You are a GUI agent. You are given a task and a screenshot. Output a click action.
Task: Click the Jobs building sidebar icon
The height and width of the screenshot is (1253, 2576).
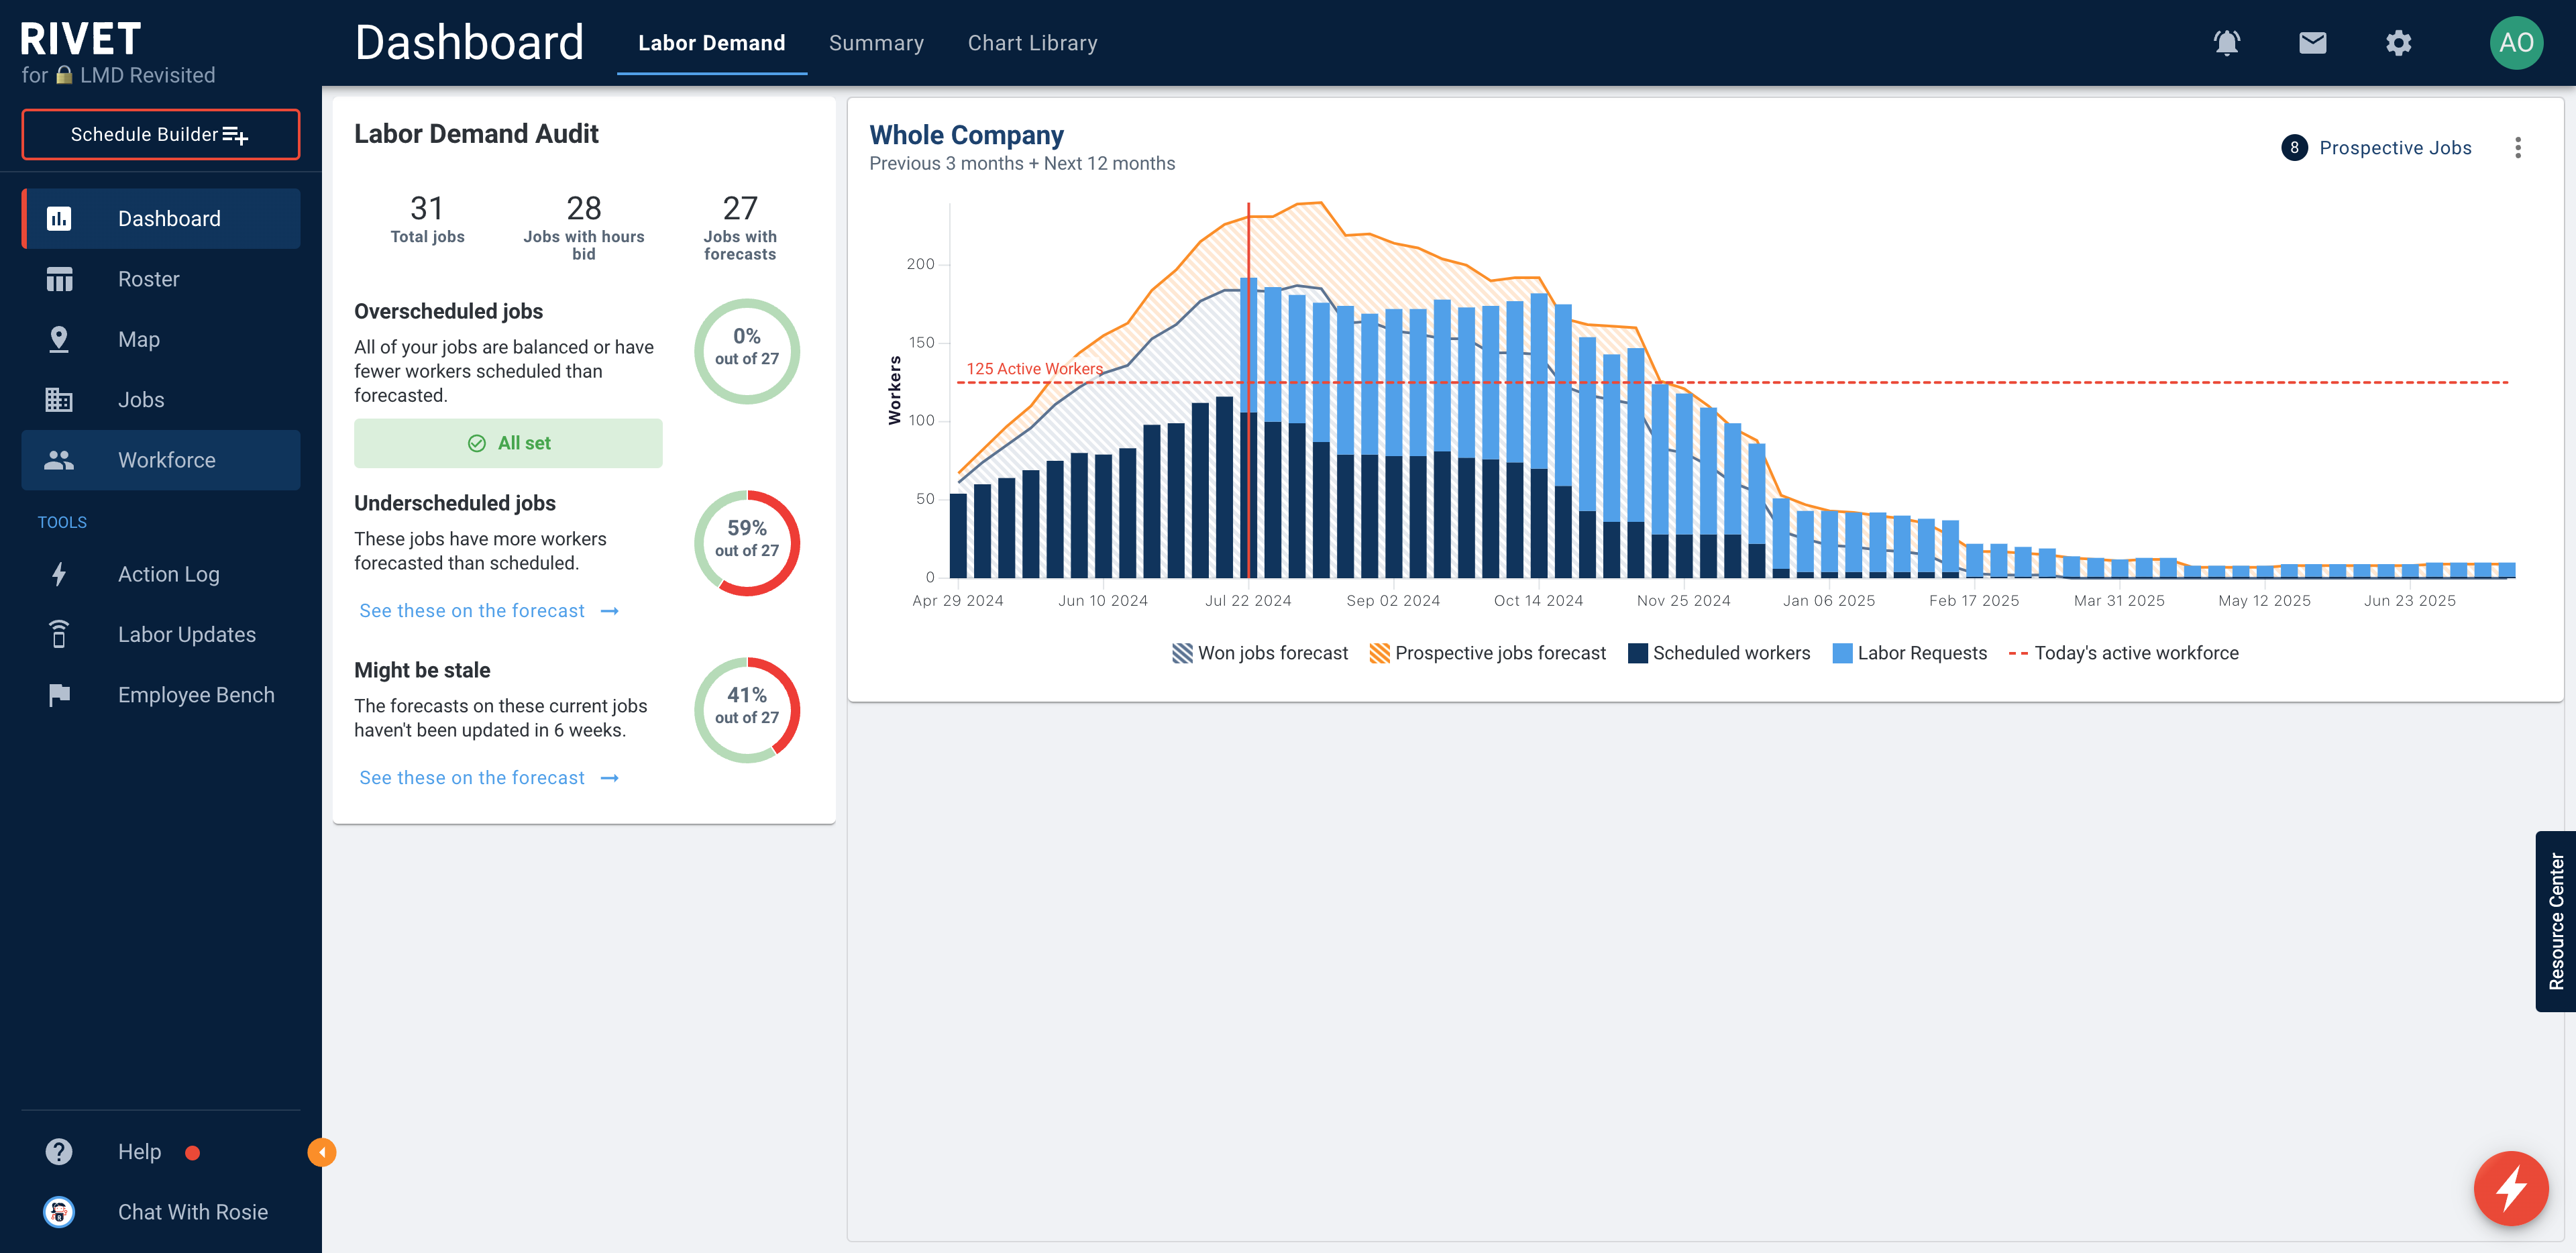point(59,400)
